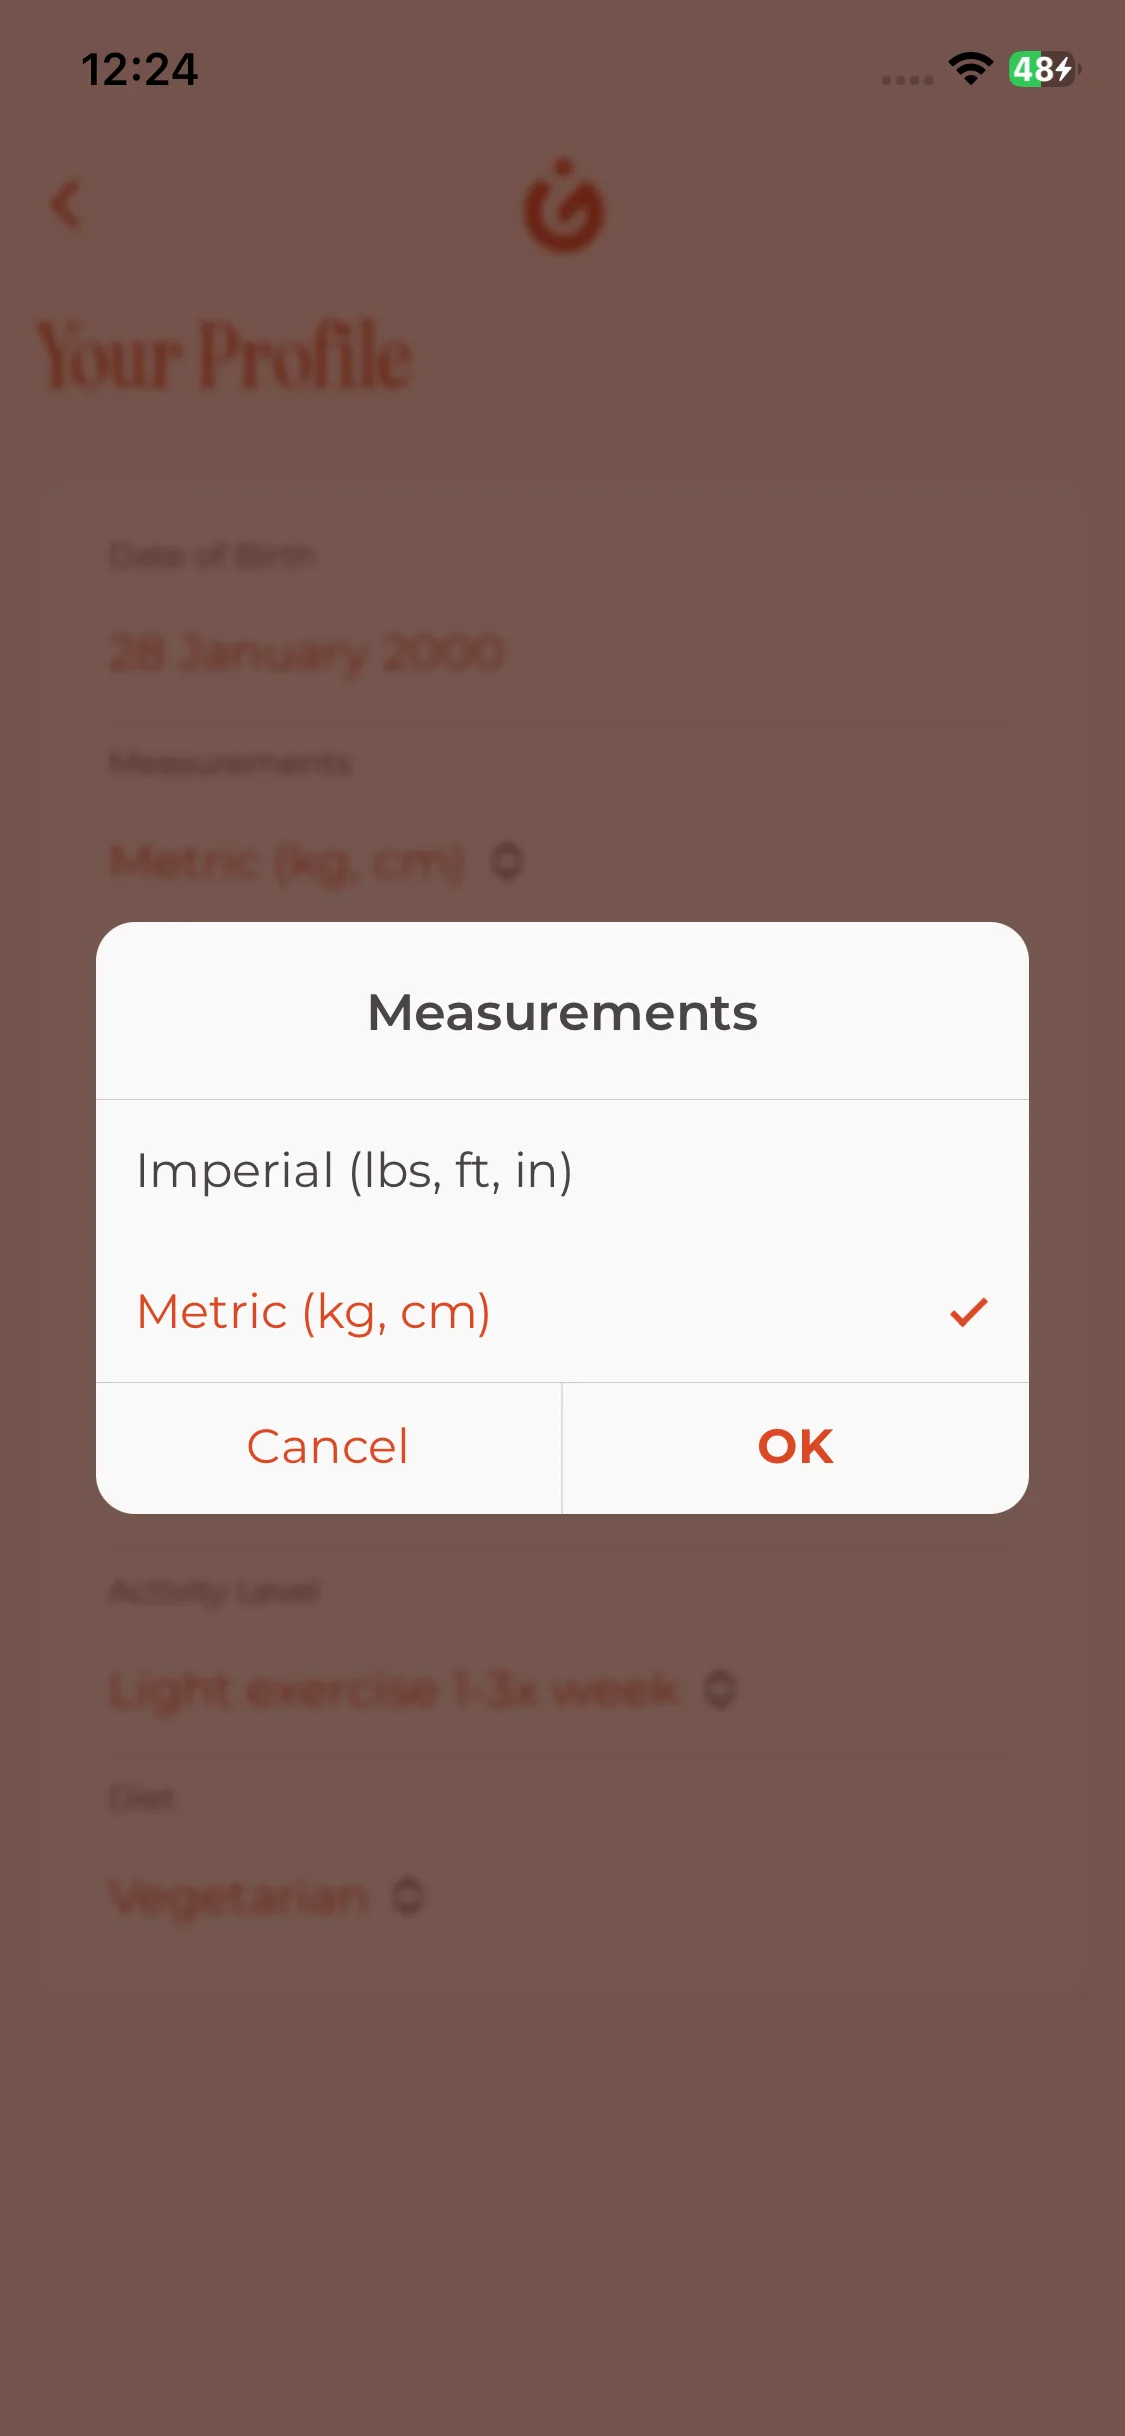The height and width of the screenshot is (2436, 1125).
Task: Click the red checkmark beside Metric
Action: click(x=968, y=1312)
